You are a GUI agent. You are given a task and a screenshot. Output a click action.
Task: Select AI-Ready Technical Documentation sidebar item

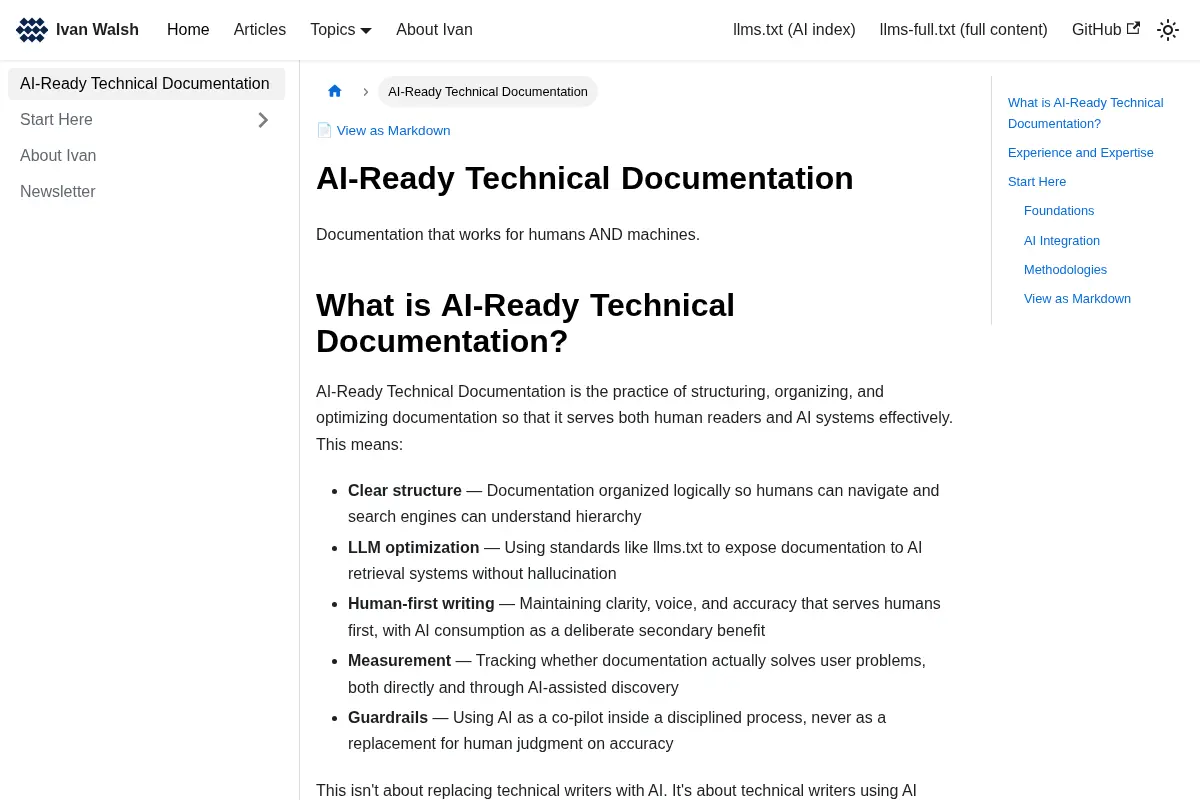pyautogui.click(x=146, y=84)
